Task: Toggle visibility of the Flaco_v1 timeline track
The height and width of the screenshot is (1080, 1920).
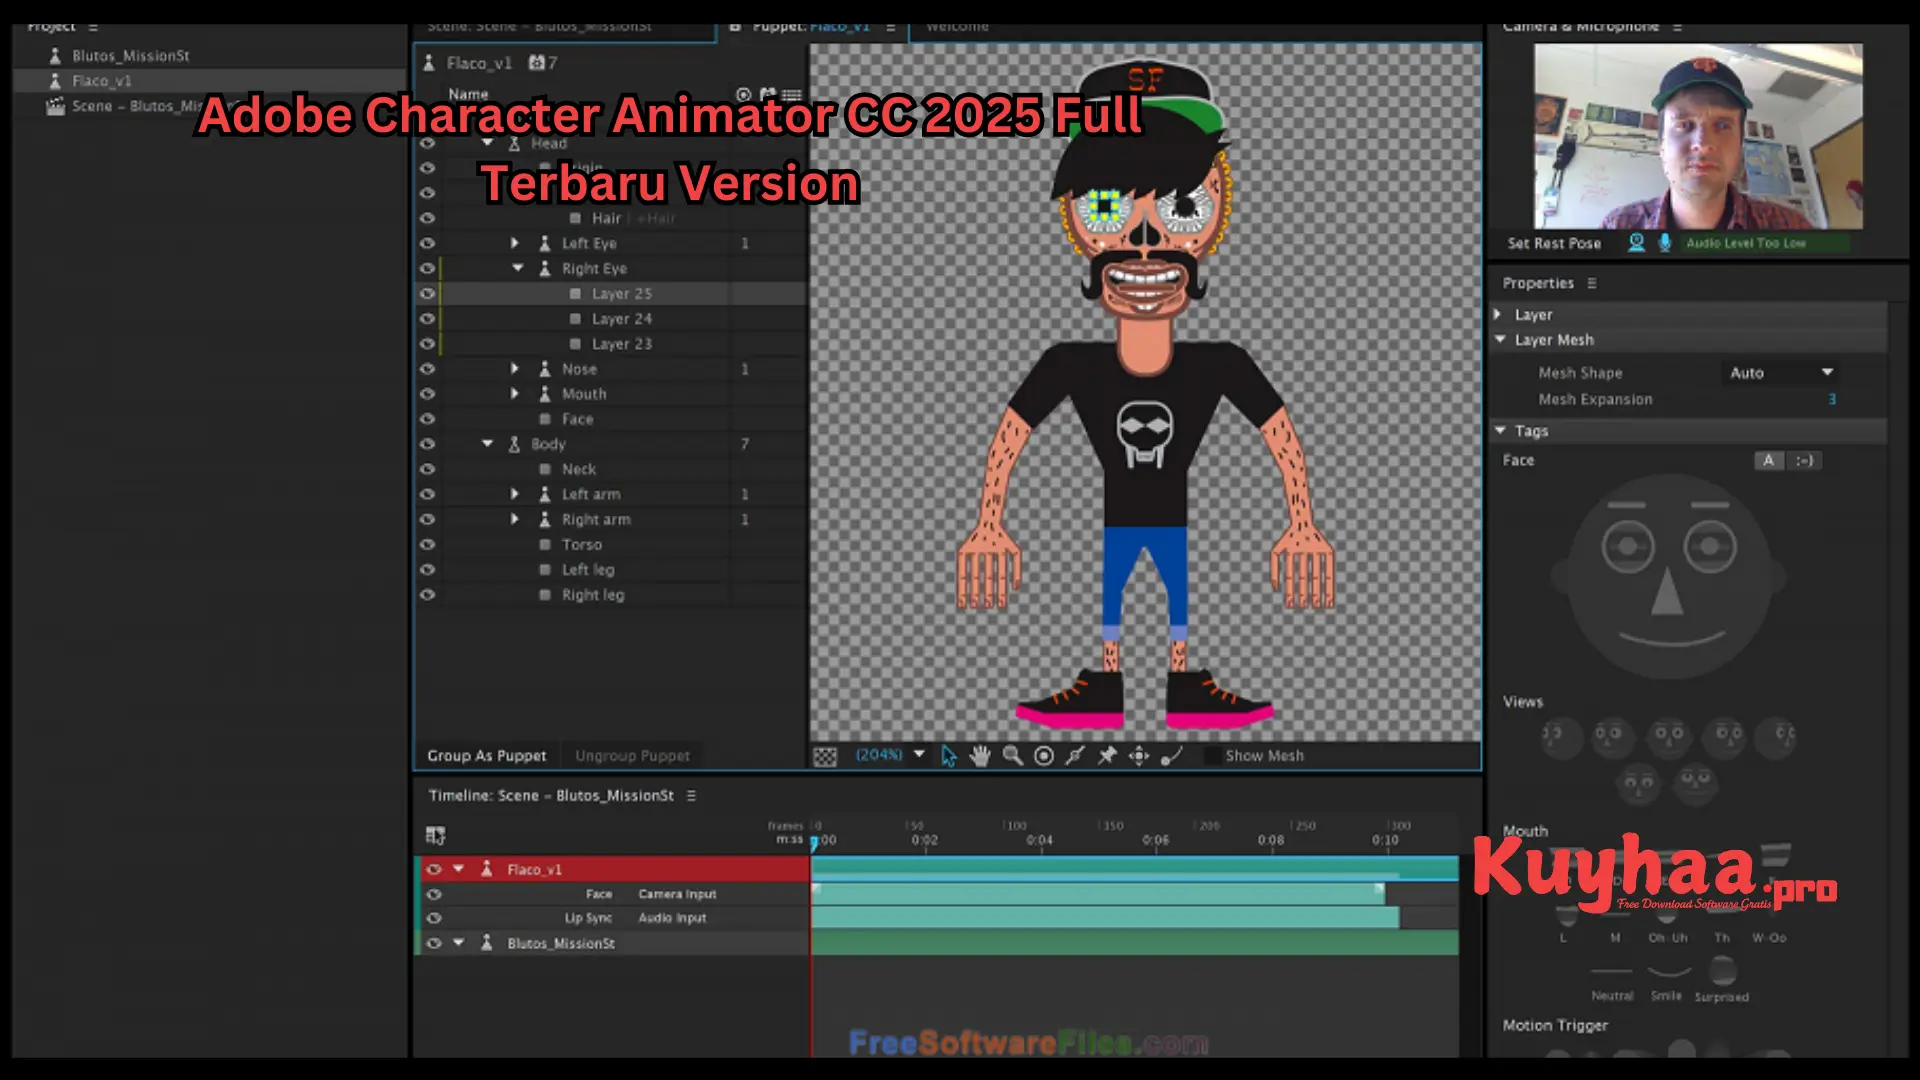Action: tap(434, 869)
